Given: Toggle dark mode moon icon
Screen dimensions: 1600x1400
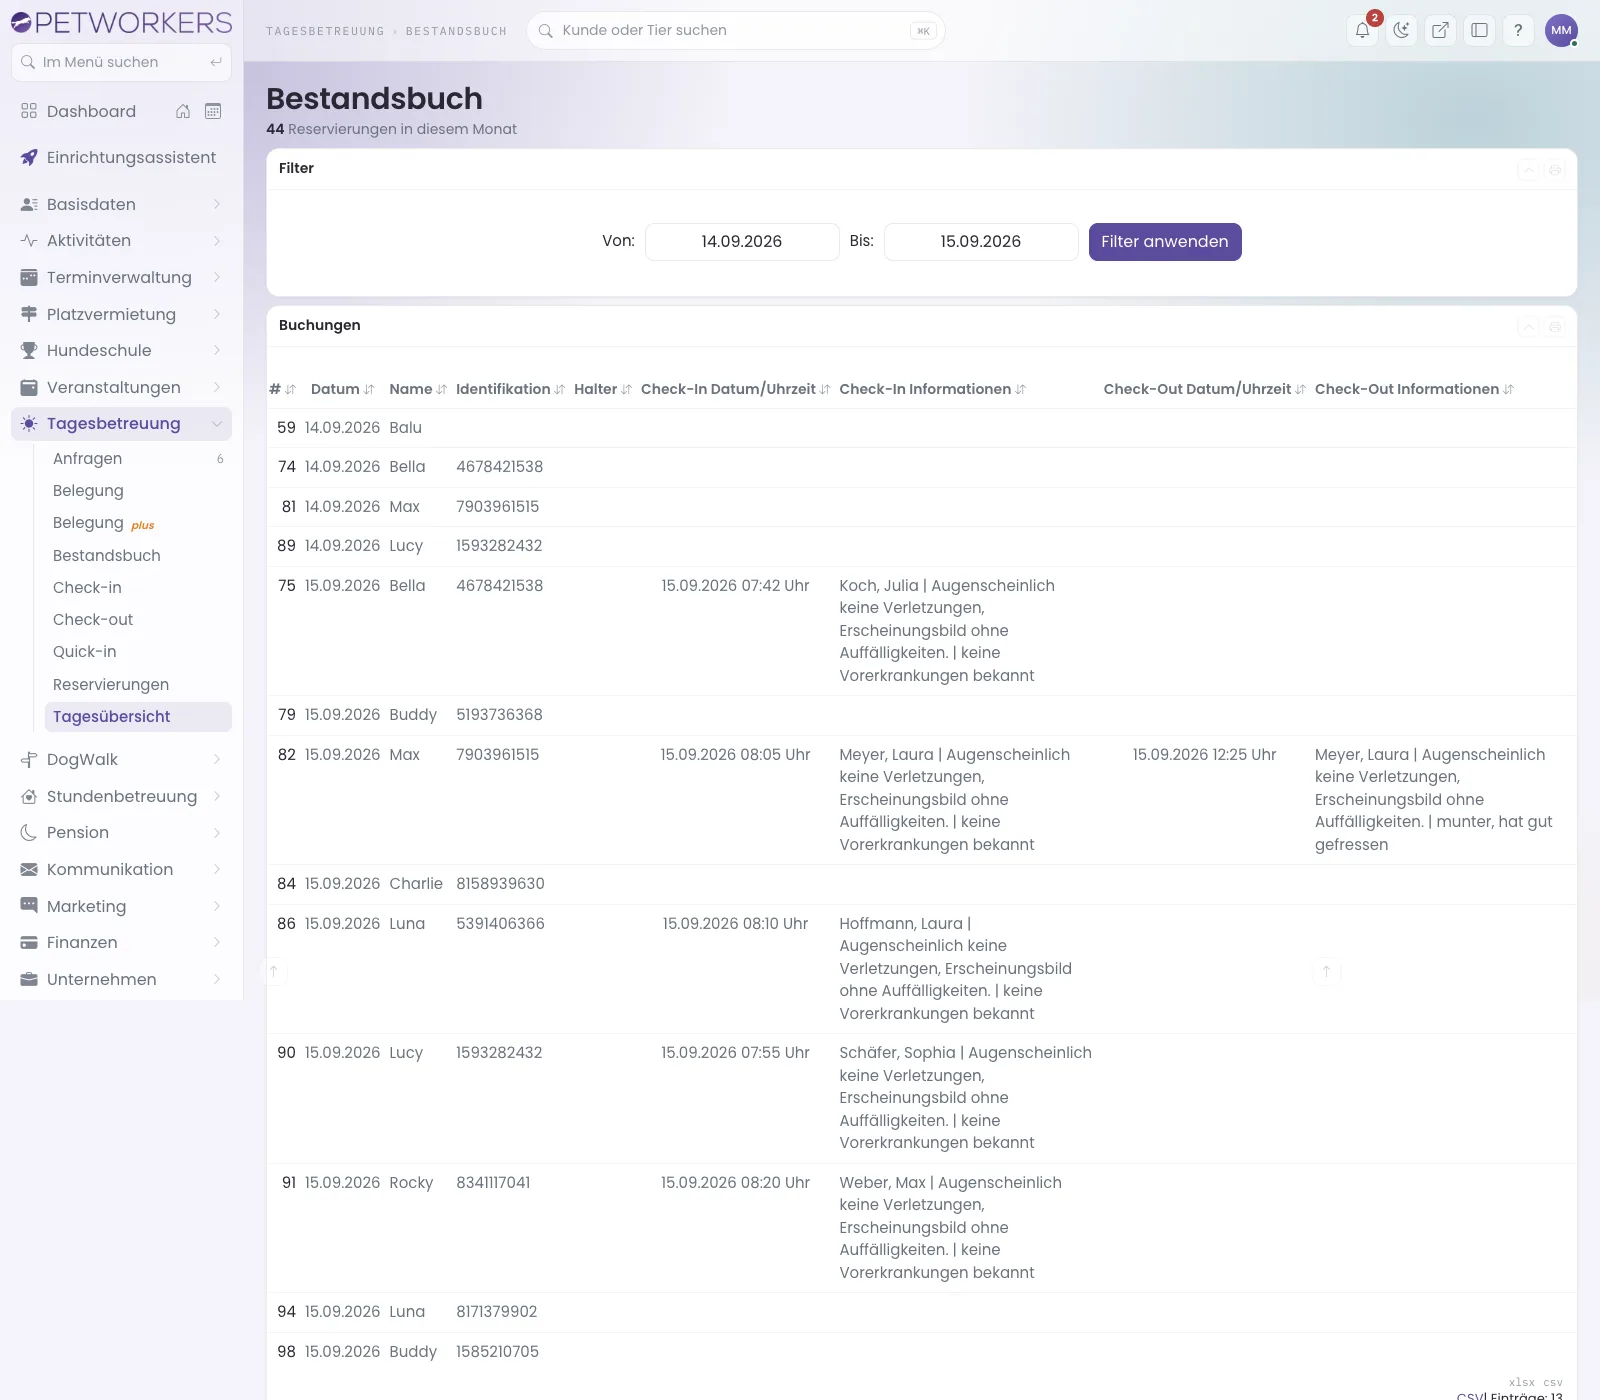Looking at the screenshot, I should click(1401, 30).
